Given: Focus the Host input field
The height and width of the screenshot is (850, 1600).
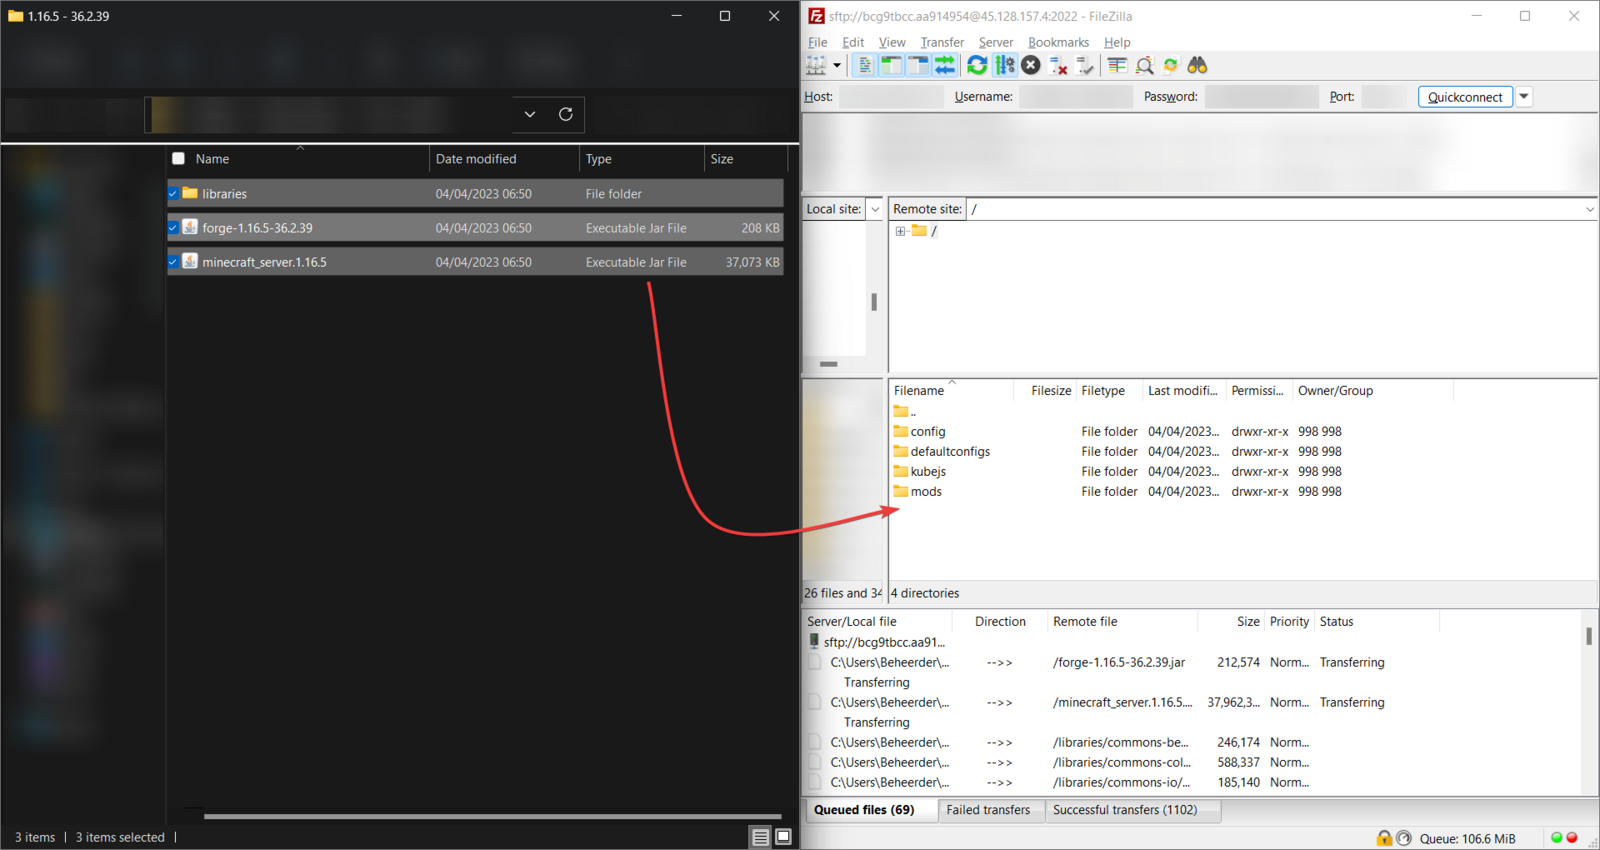Looking at the screenshot, I should (890, 97).
